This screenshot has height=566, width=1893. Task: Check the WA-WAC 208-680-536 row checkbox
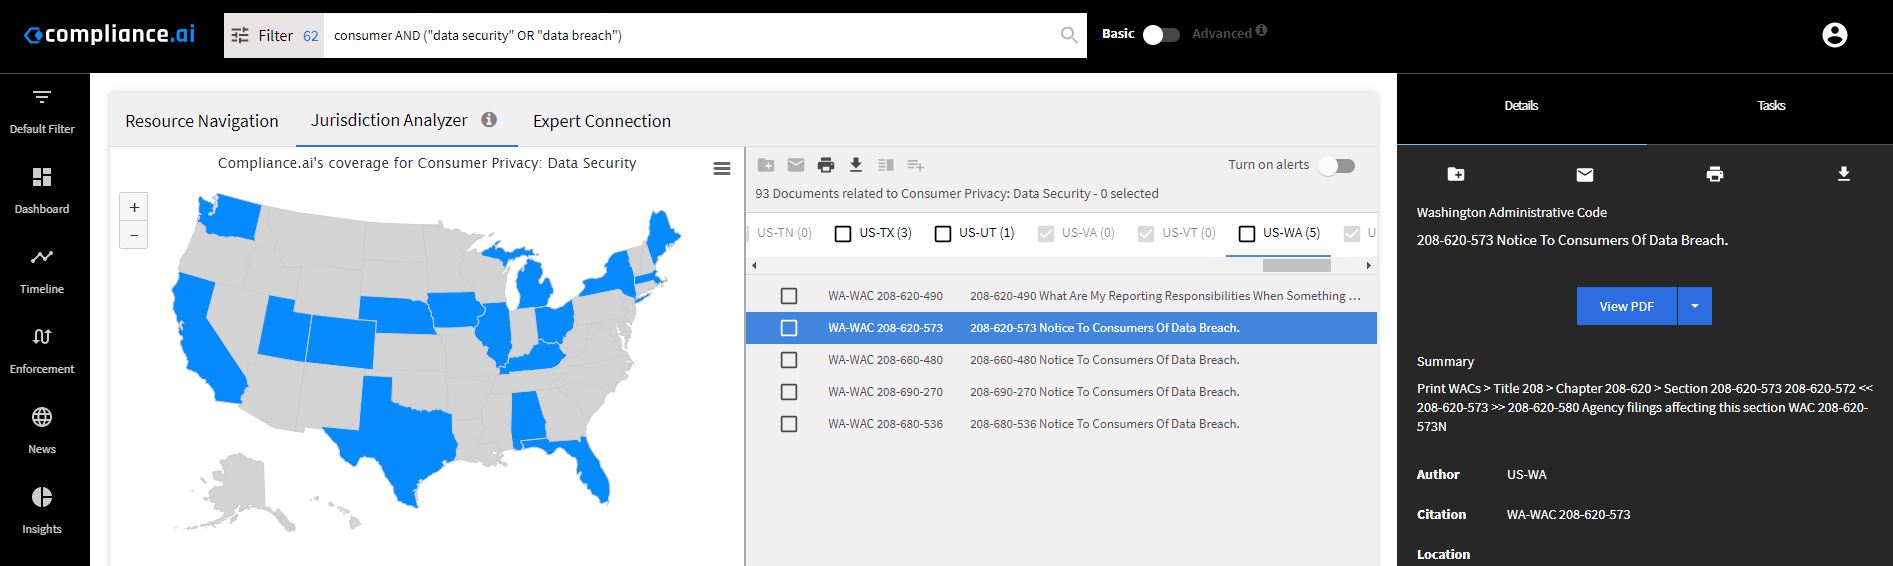click(789, 424)
